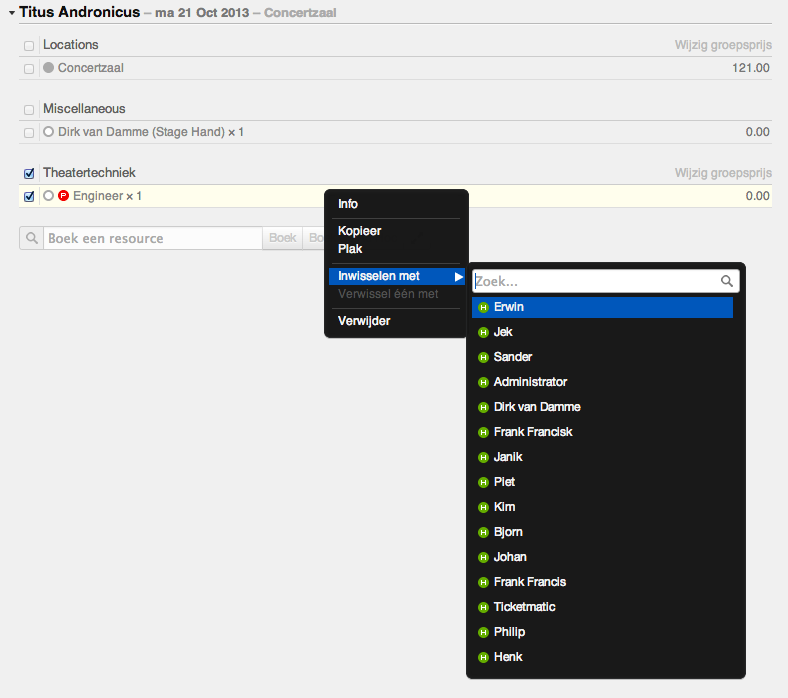The image size is (788, 698).
Task: Click the gray circle icon beside Concertzaal
Action: coord(48,68)
